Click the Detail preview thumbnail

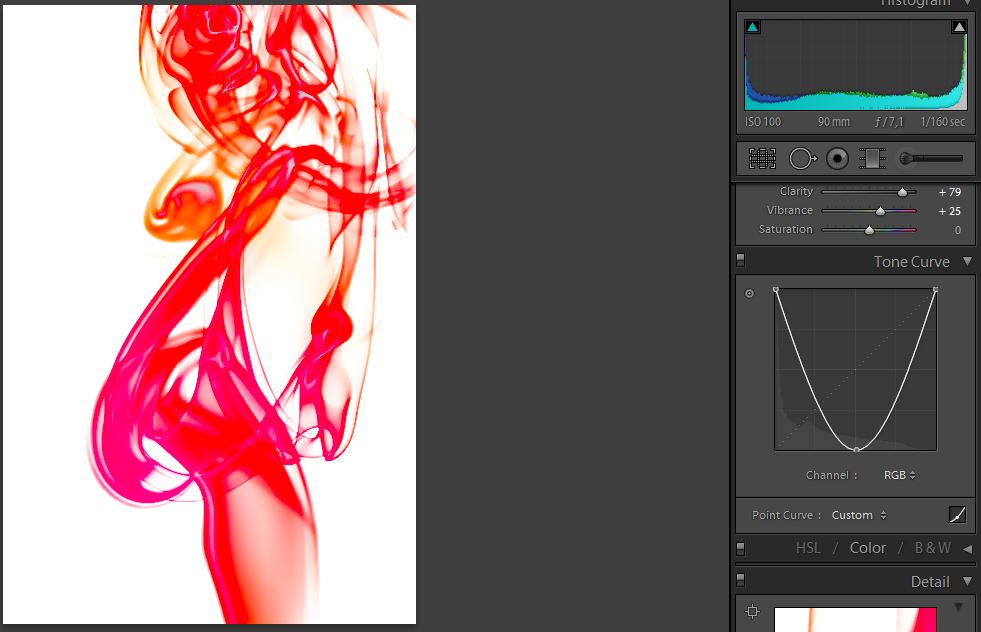point(855,619)
